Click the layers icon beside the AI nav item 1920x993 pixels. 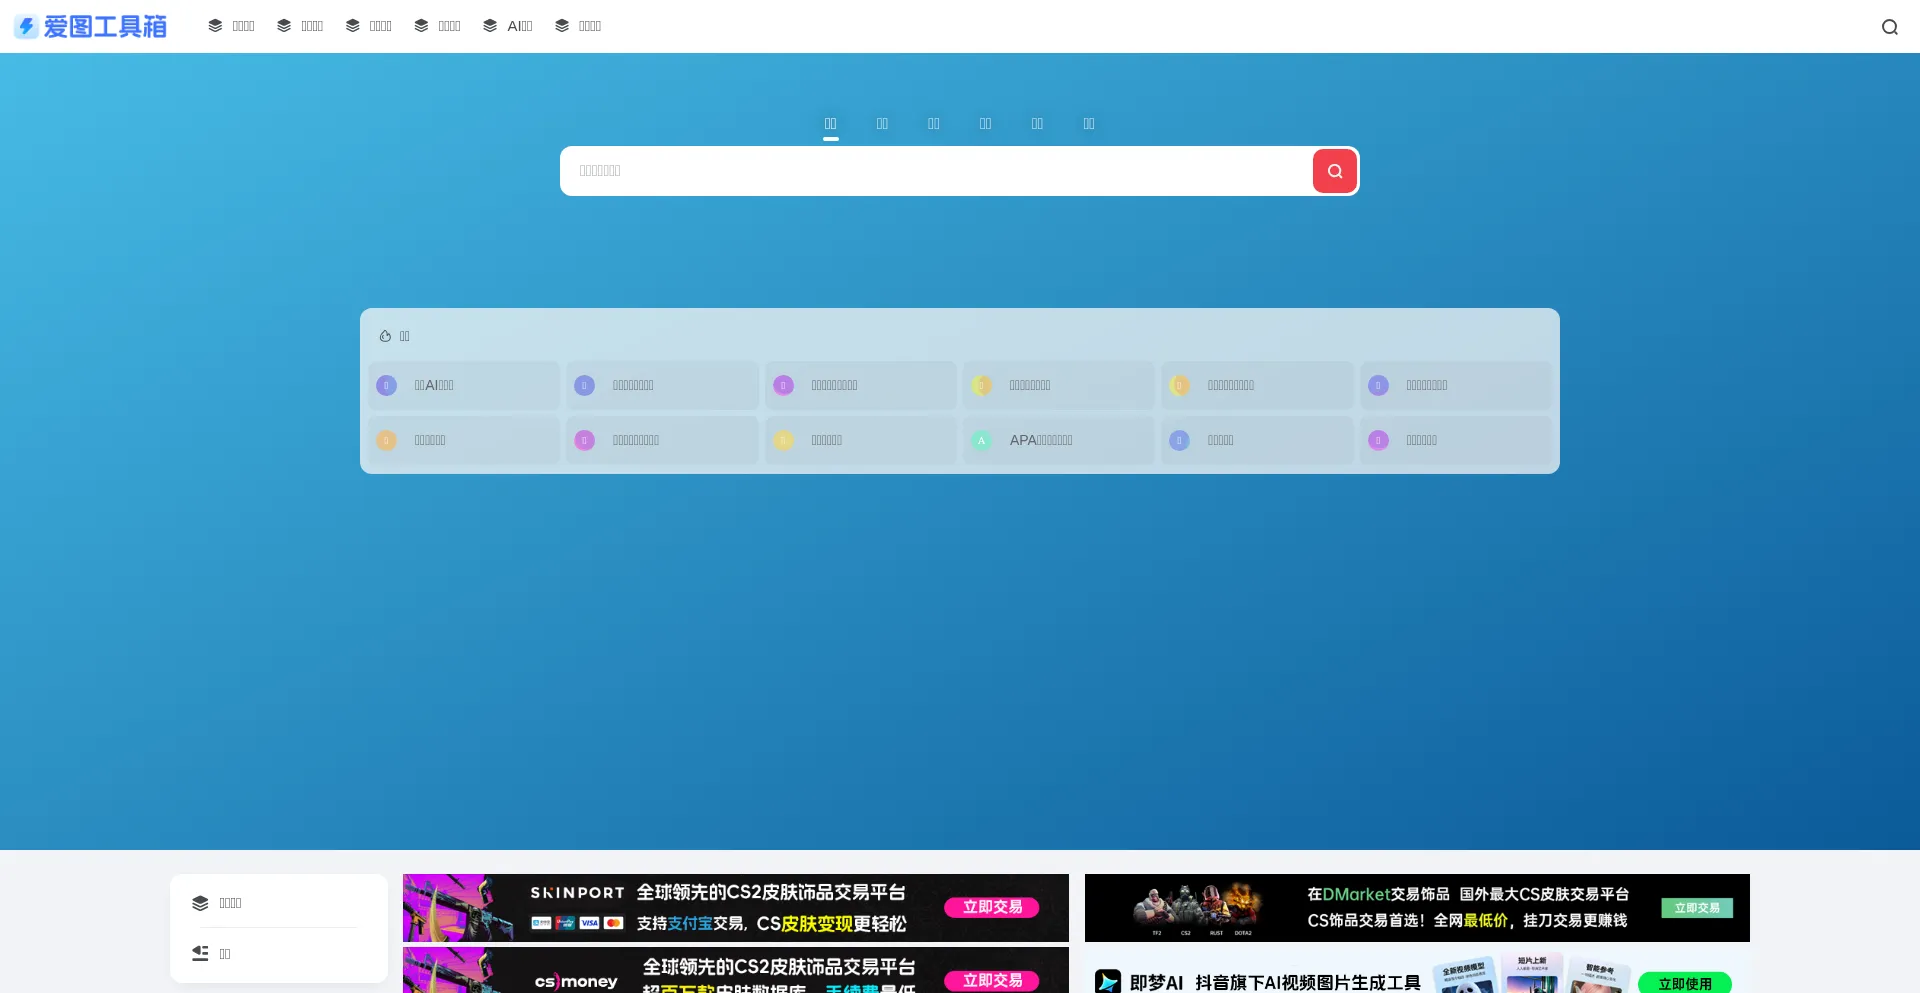[x=490, y=26]
